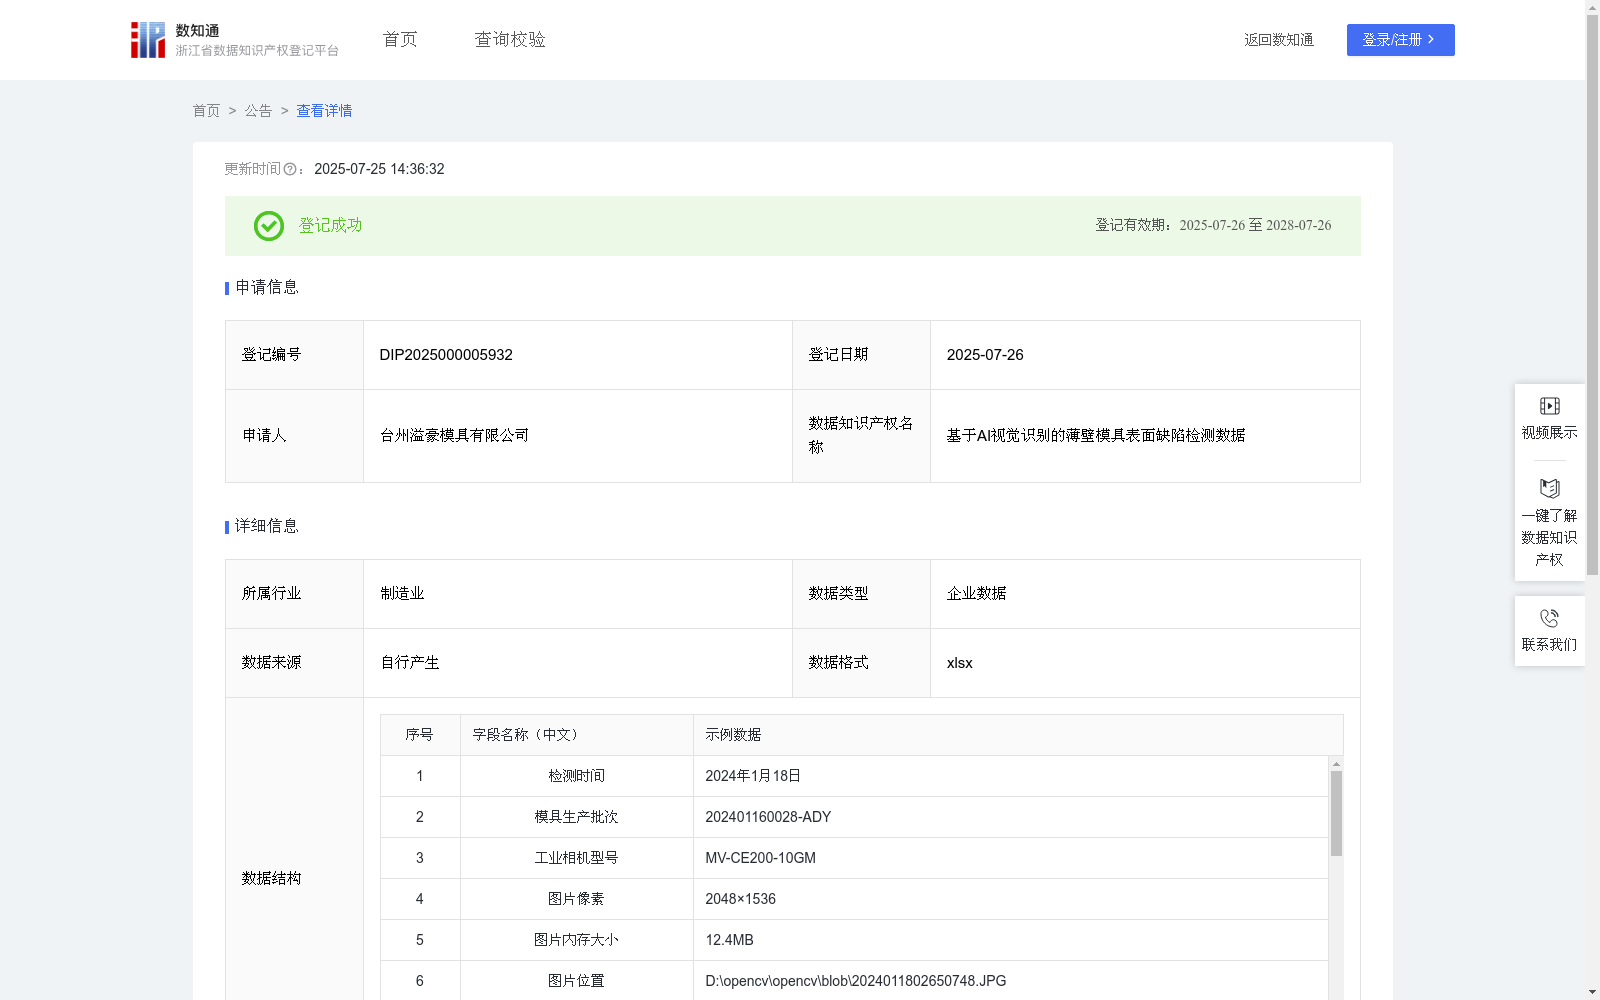This screenshot has width=1600, height=1000.
Task: Click the 返回数知通 link
Action: 1278,40
